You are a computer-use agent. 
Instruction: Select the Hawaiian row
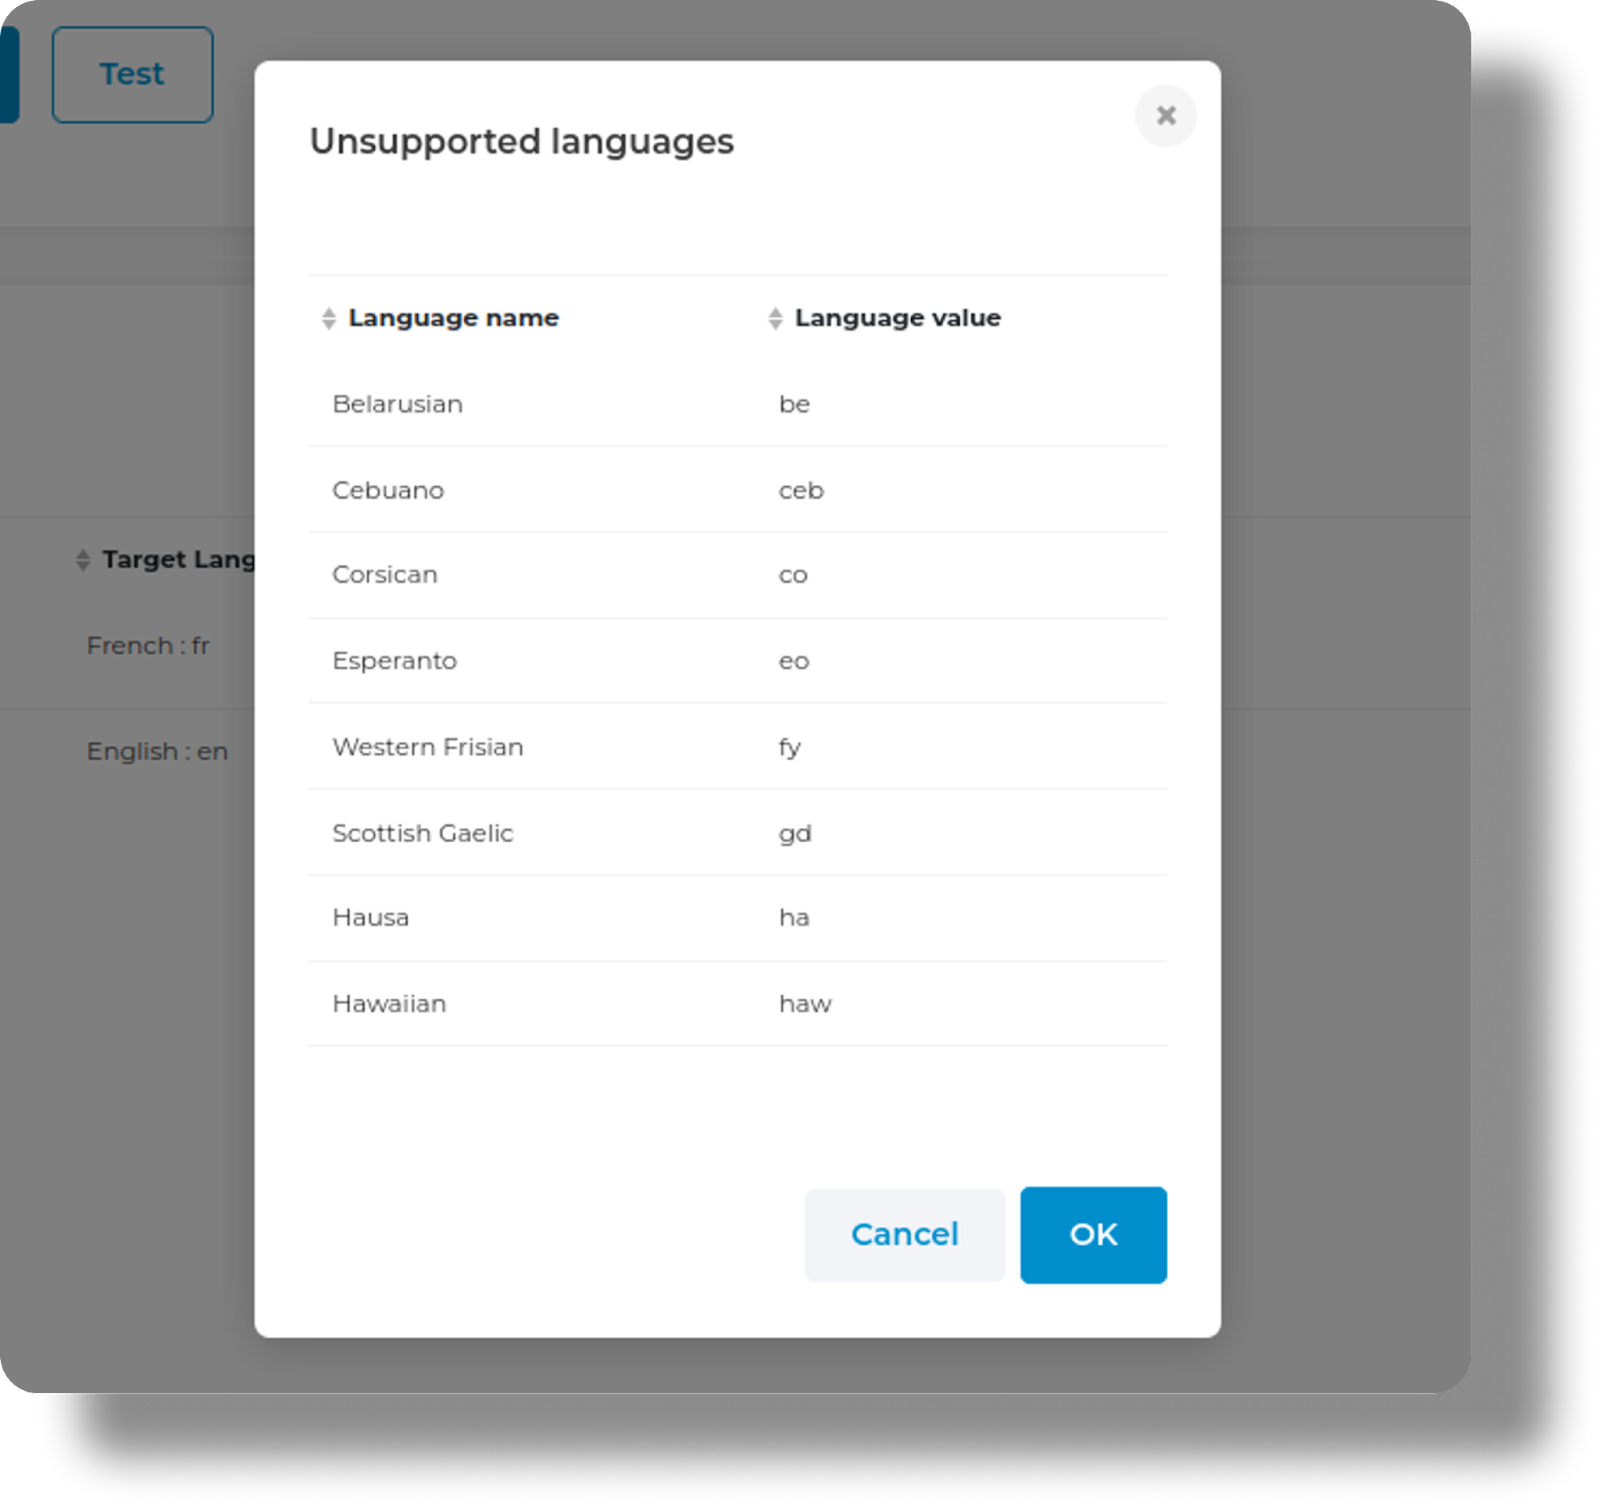click(389, 1004)
